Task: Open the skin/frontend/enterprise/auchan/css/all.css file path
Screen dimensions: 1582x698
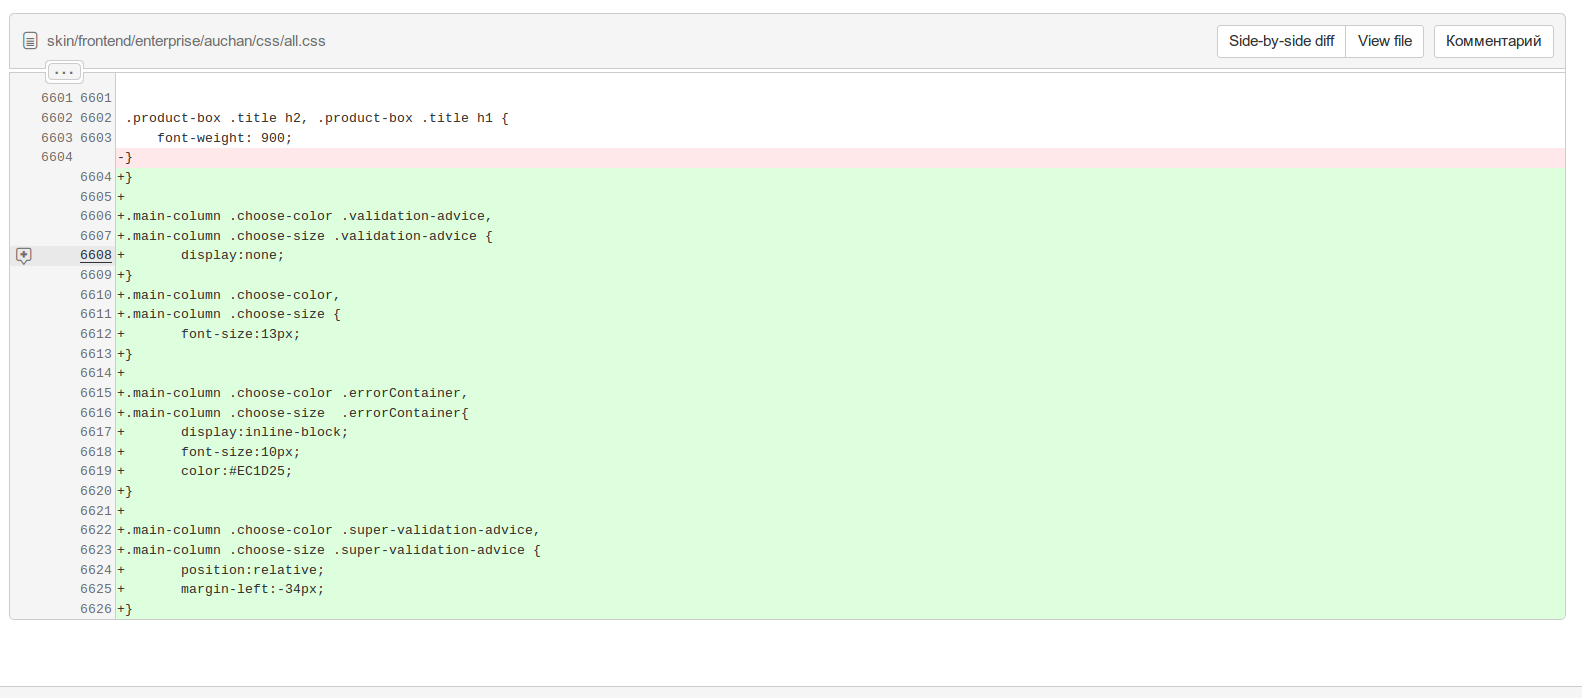Action: tap(186, 41)
